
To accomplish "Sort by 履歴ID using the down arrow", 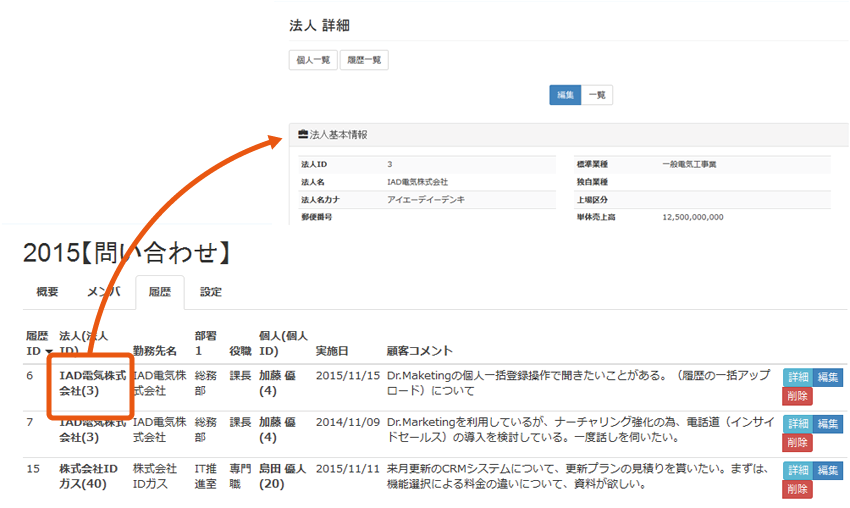I will click(49, 352).
